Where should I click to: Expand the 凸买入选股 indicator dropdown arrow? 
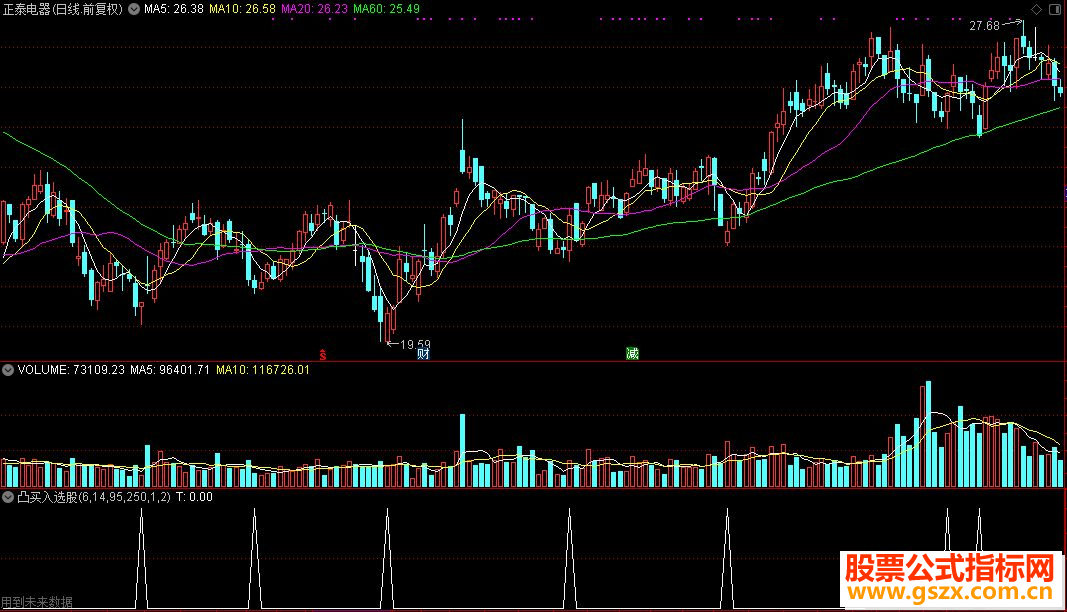[x=8, y=497]
